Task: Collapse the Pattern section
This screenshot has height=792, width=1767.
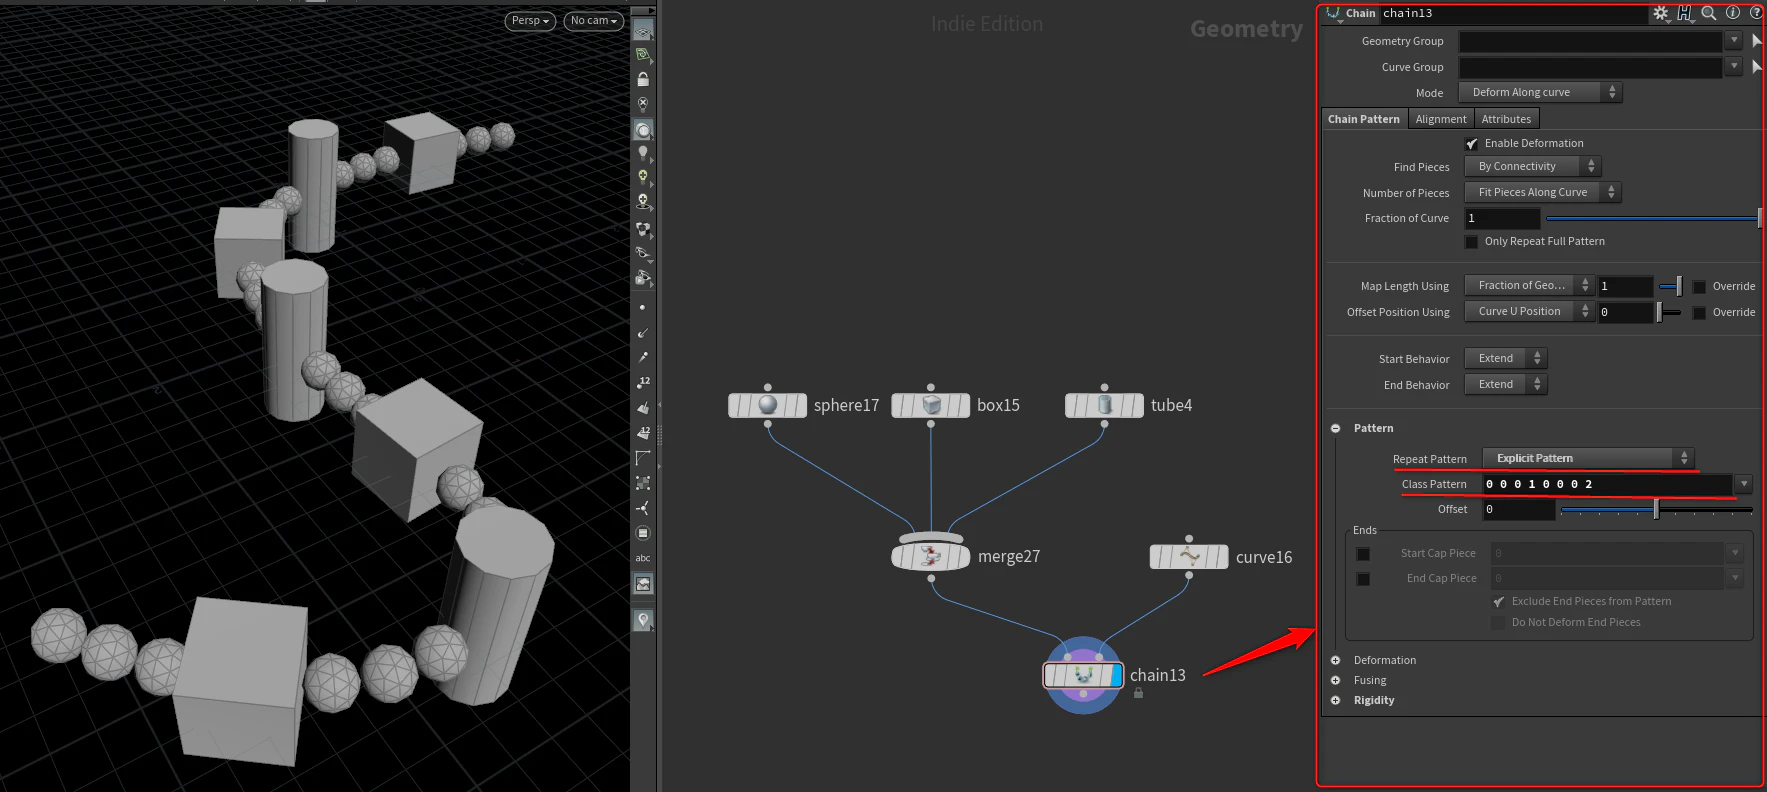Action: pyautogui.click(x=1336, y=428)
